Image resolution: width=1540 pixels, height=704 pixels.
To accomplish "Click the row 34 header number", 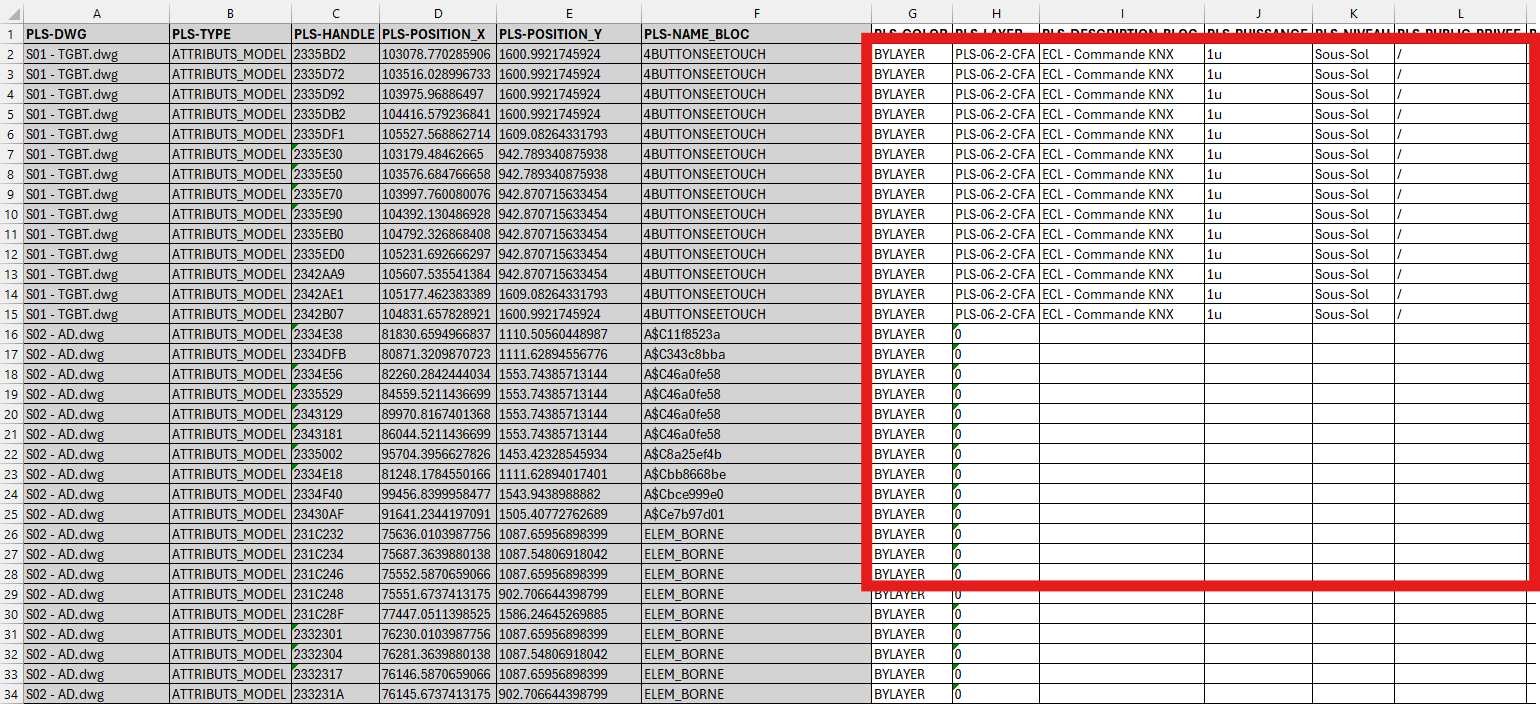I will click(11, 694).
